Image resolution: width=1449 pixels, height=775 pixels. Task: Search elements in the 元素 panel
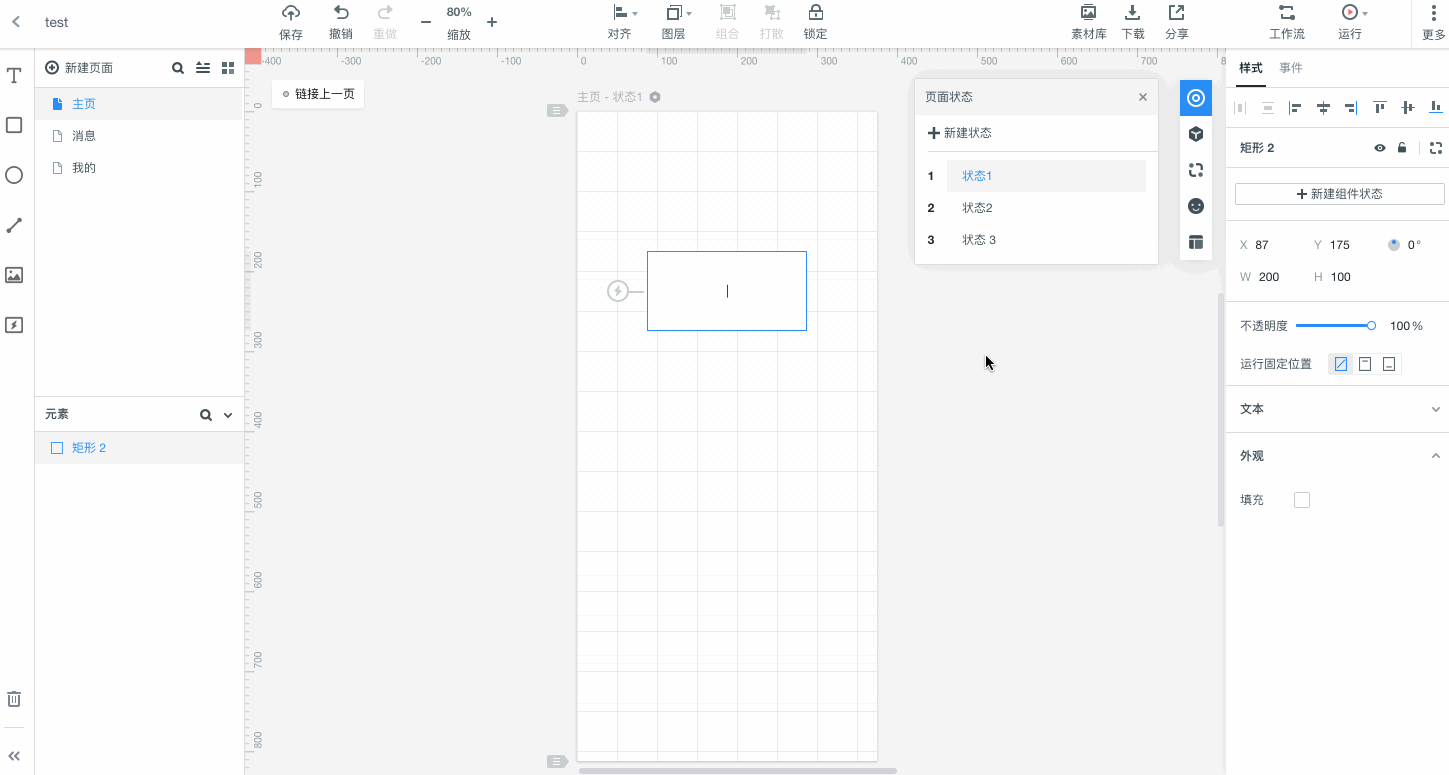tap(206, 415)
